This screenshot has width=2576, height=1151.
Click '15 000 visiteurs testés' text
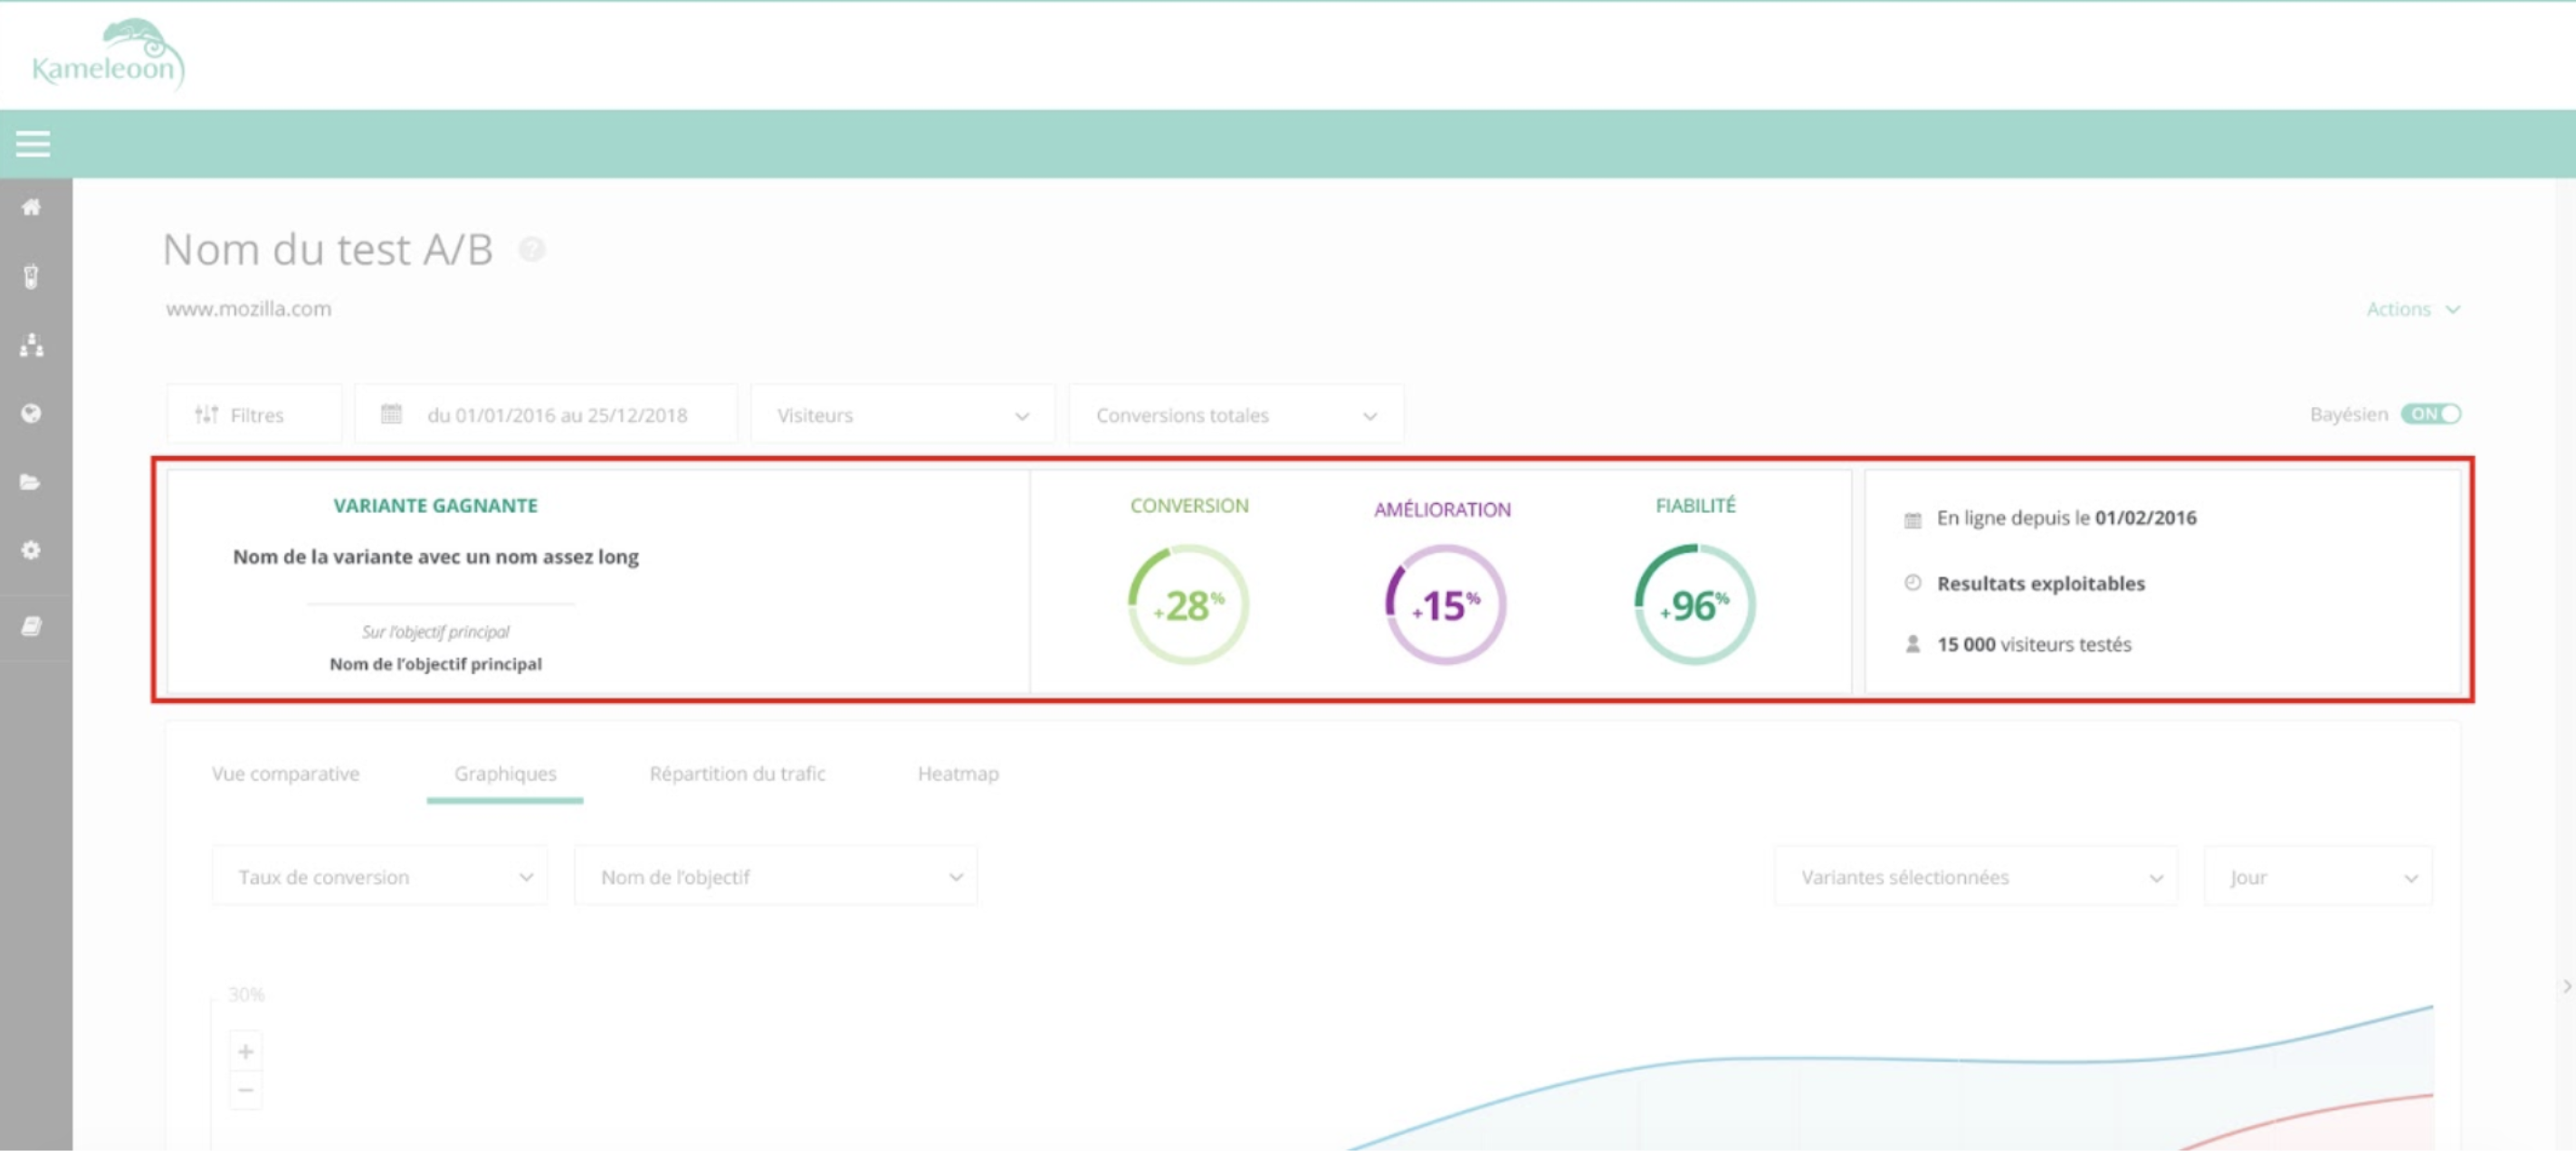coord(2034,645)
